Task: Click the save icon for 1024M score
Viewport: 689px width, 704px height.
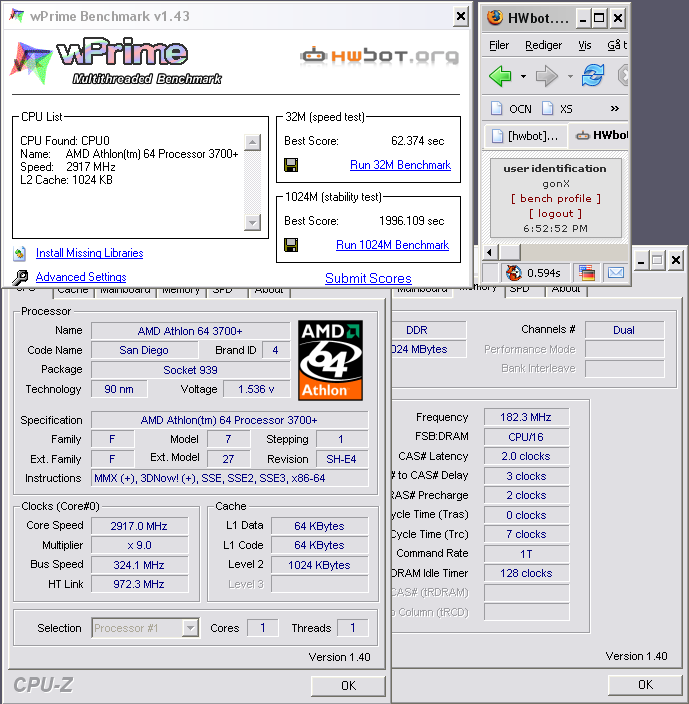Action: 291,245
